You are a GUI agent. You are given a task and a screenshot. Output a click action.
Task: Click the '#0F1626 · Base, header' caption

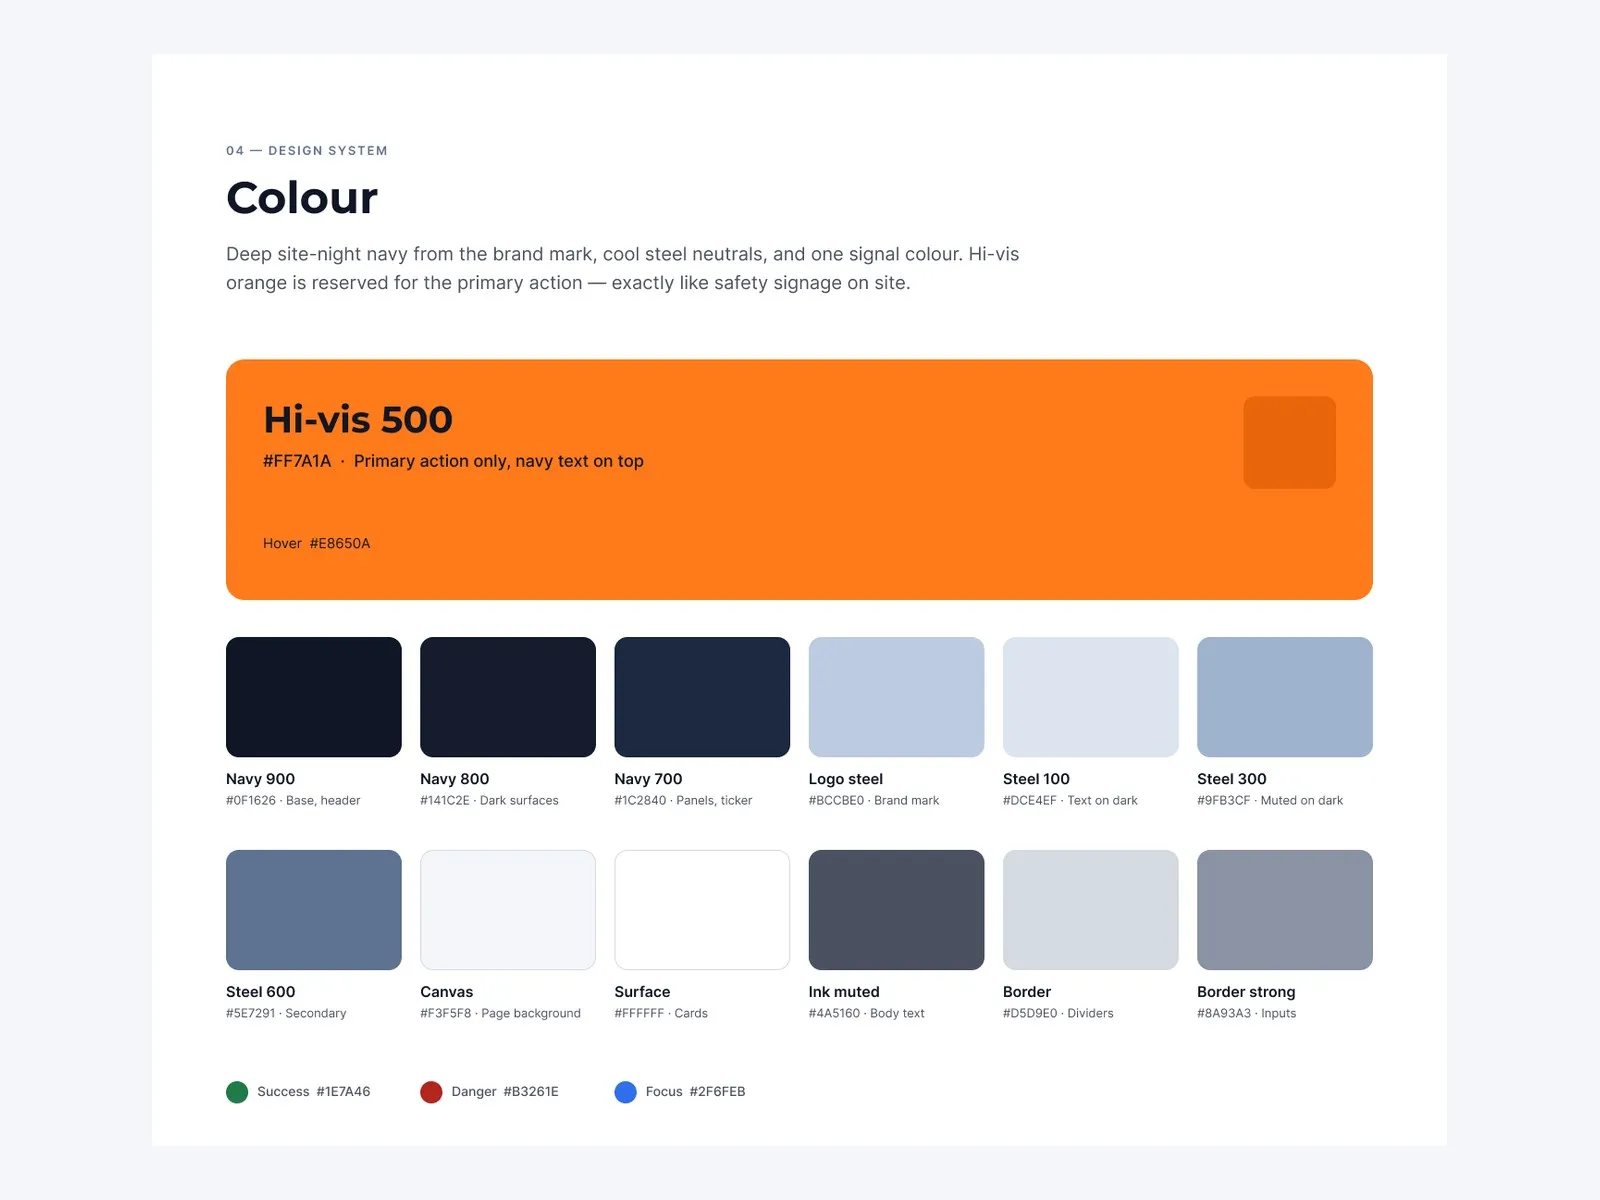(x=293, y=800)
